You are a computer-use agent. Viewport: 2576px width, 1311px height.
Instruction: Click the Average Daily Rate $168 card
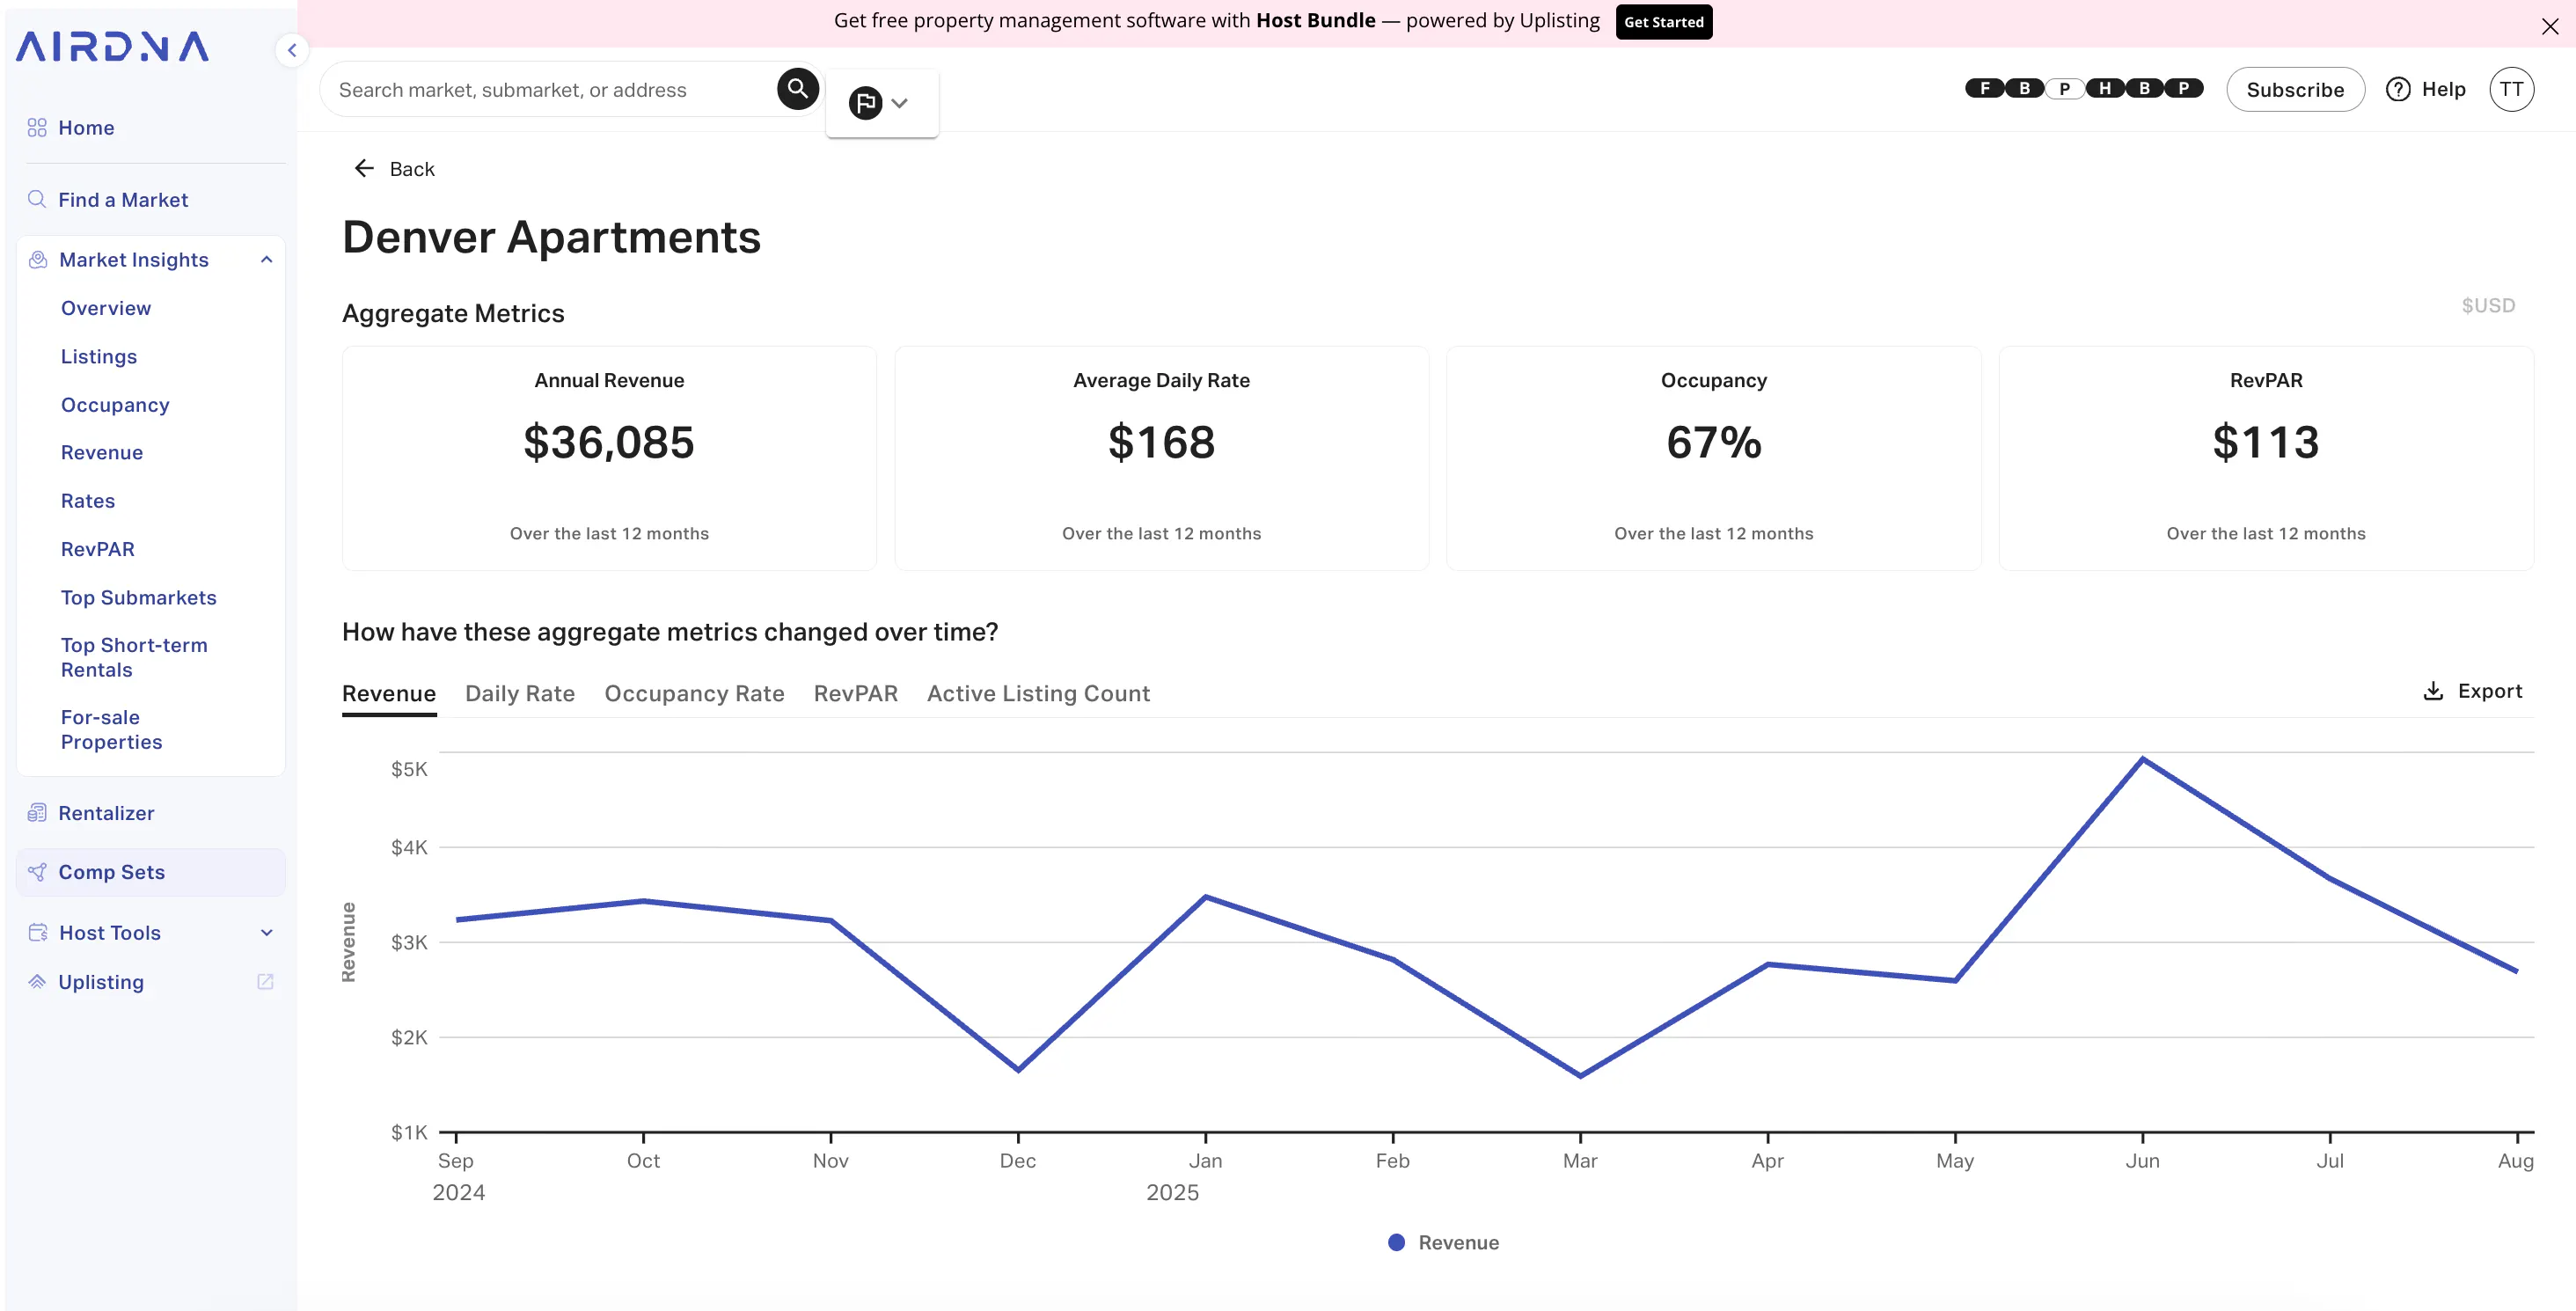[1161, 458]
